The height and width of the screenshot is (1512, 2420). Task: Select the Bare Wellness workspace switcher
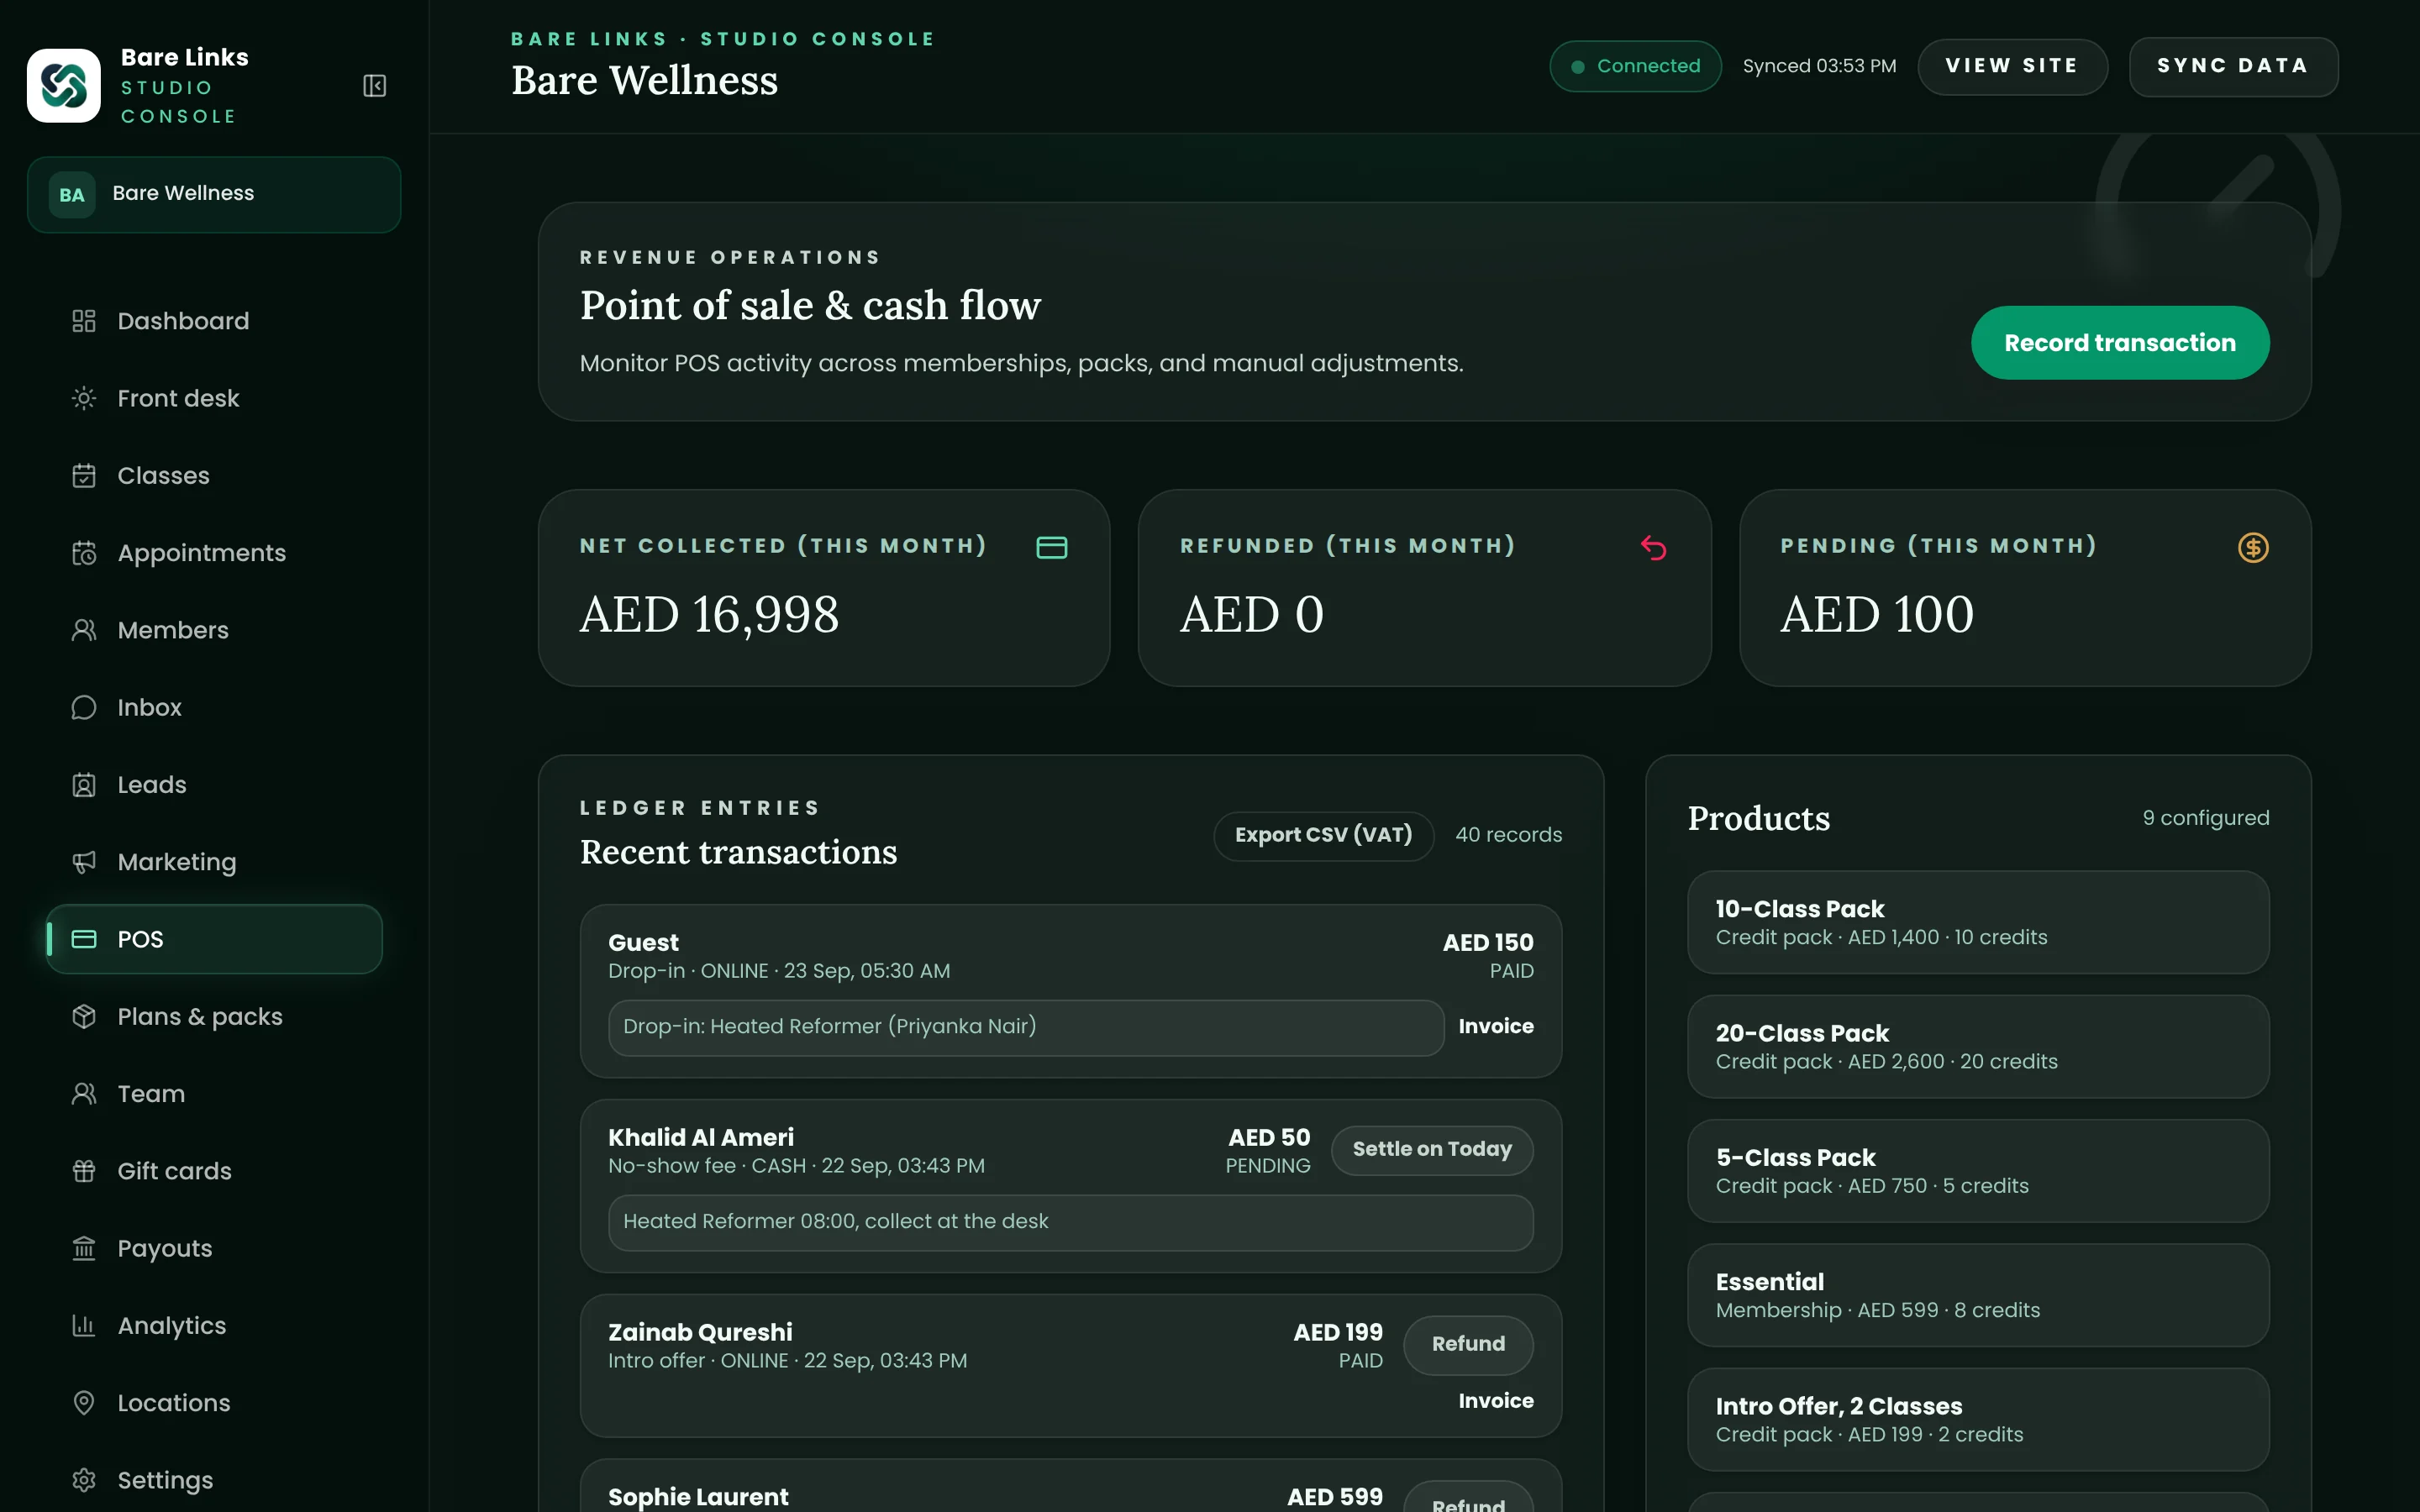coord(214,195)
